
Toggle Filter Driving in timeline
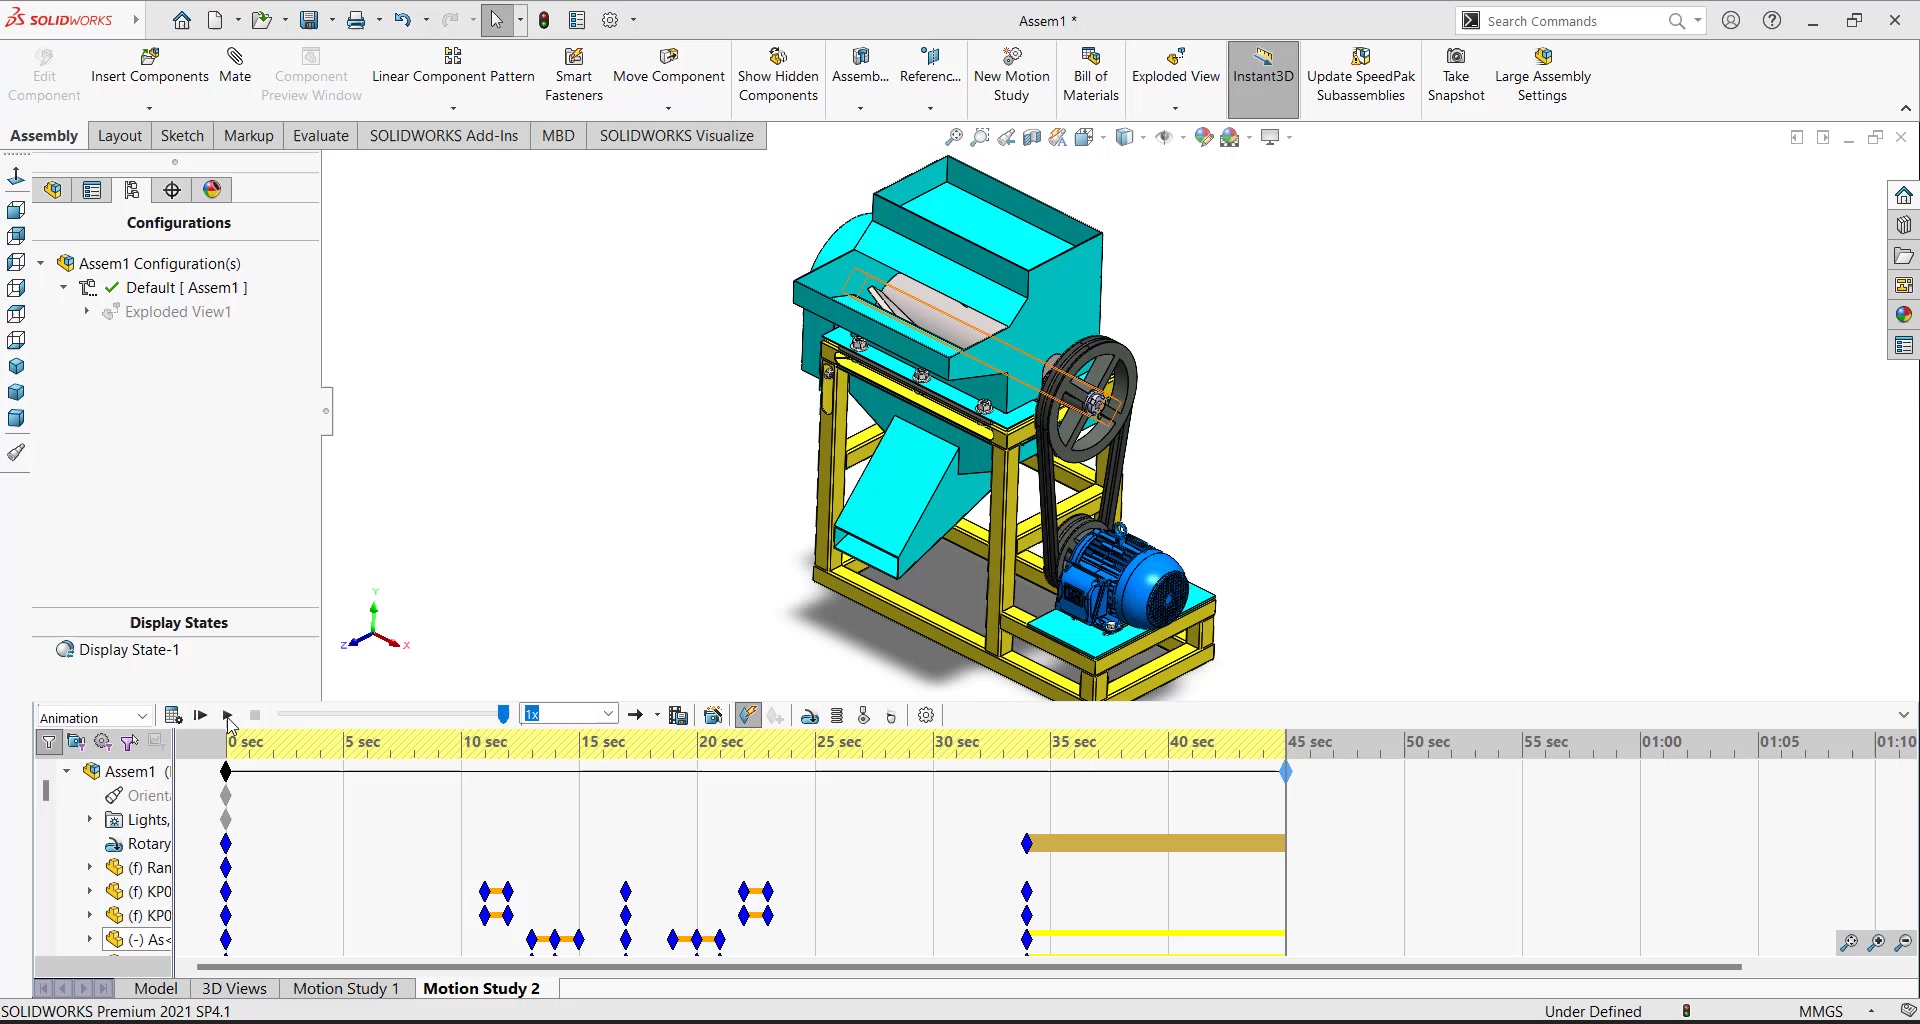[102, 742]
